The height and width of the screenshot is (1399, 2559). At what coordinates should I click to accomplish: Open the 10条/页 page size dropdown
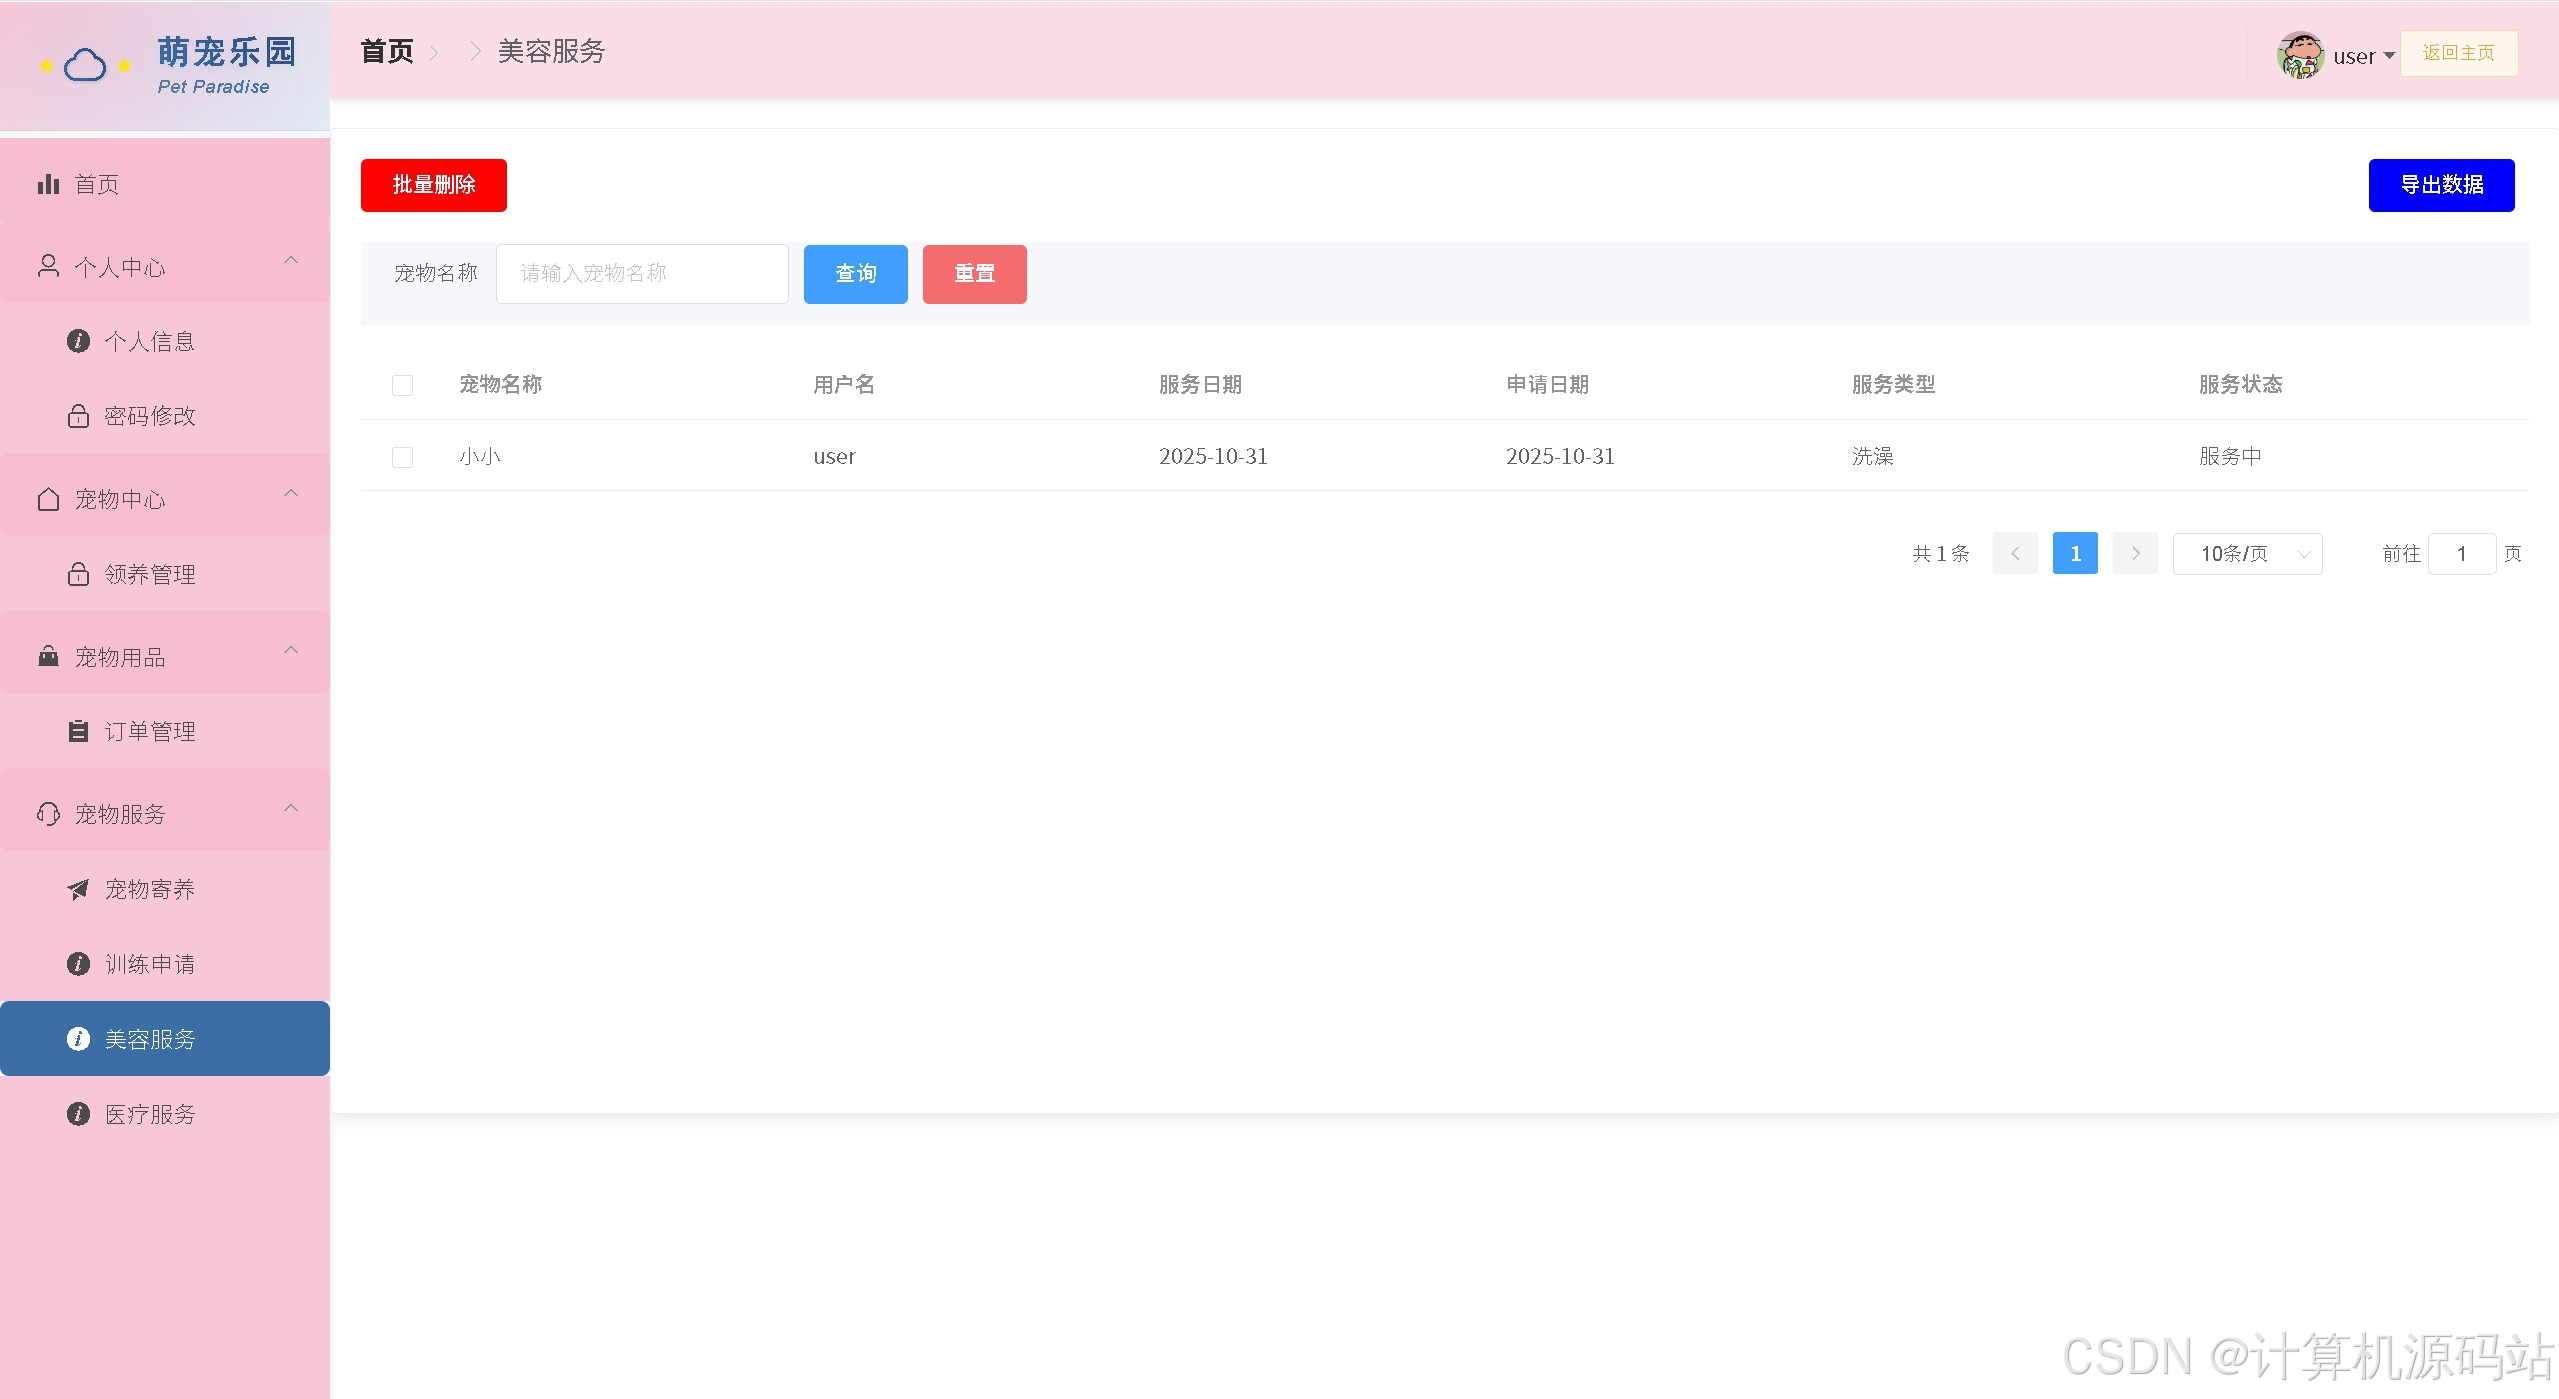pos(2247,554)
